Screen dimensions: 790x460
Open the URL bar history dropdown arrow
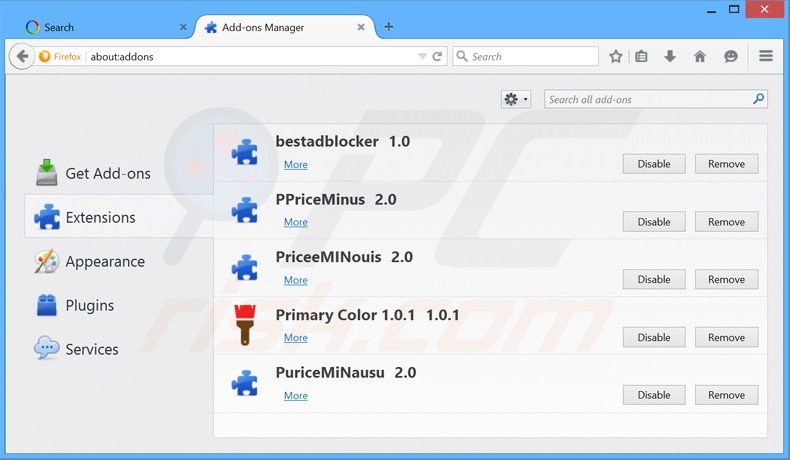point(422,56)
